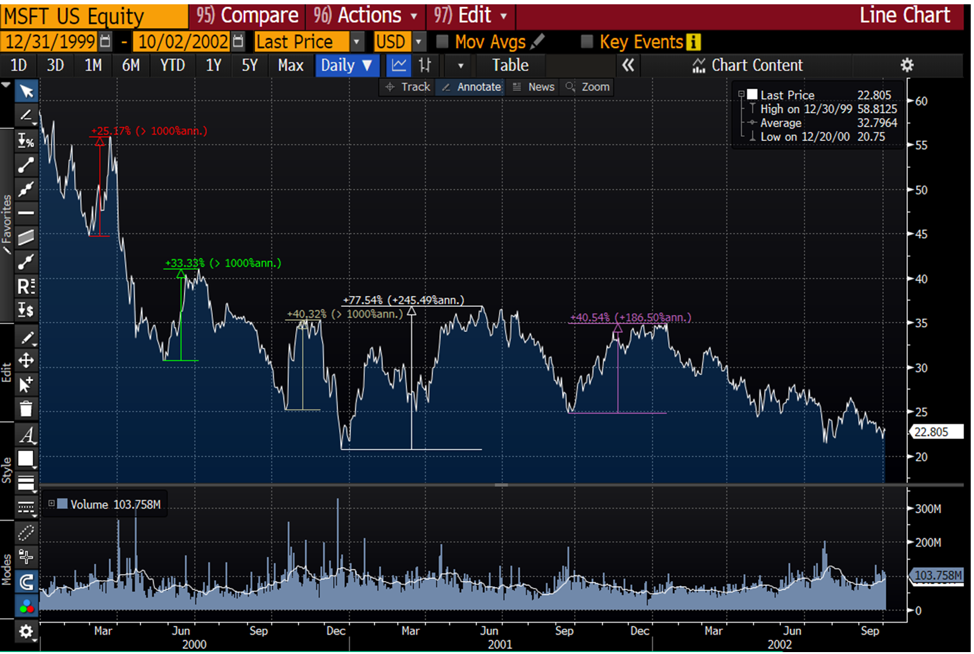Select the 1Y time range
The width and height of the screenshot is (974, 654).
coord(213,65)
